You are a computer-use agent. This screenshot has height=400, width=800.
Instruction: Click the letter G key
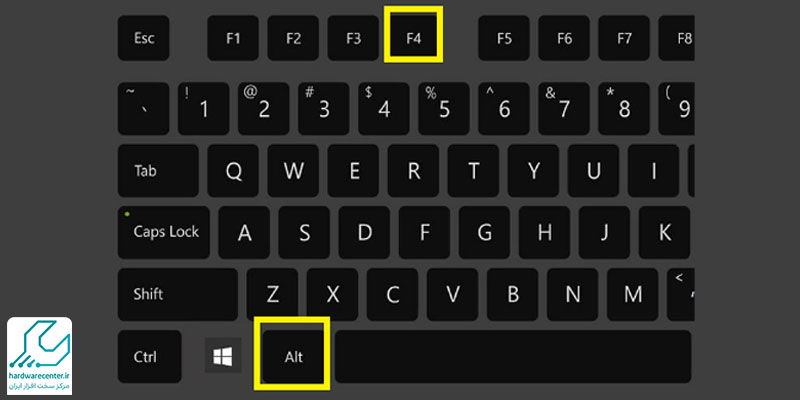tap(484, 232)
